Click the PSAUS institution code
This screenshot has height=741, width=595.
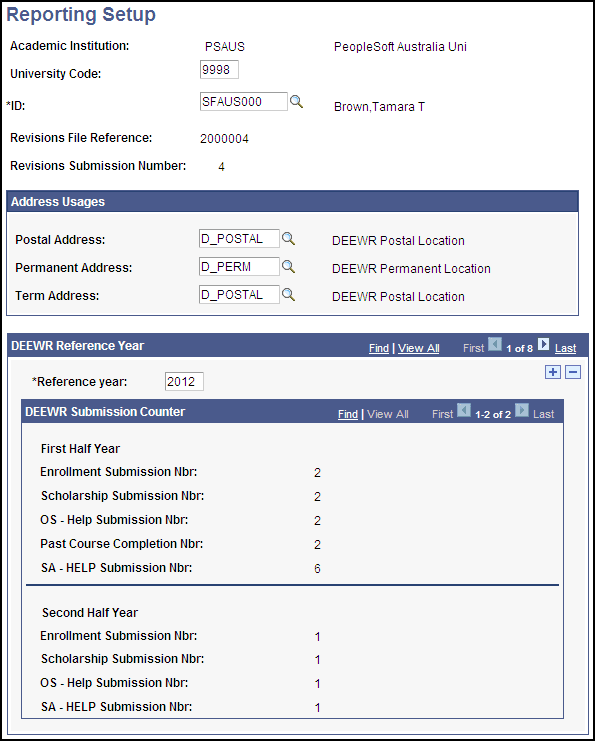pyautogui.click(x=225, y=47)
